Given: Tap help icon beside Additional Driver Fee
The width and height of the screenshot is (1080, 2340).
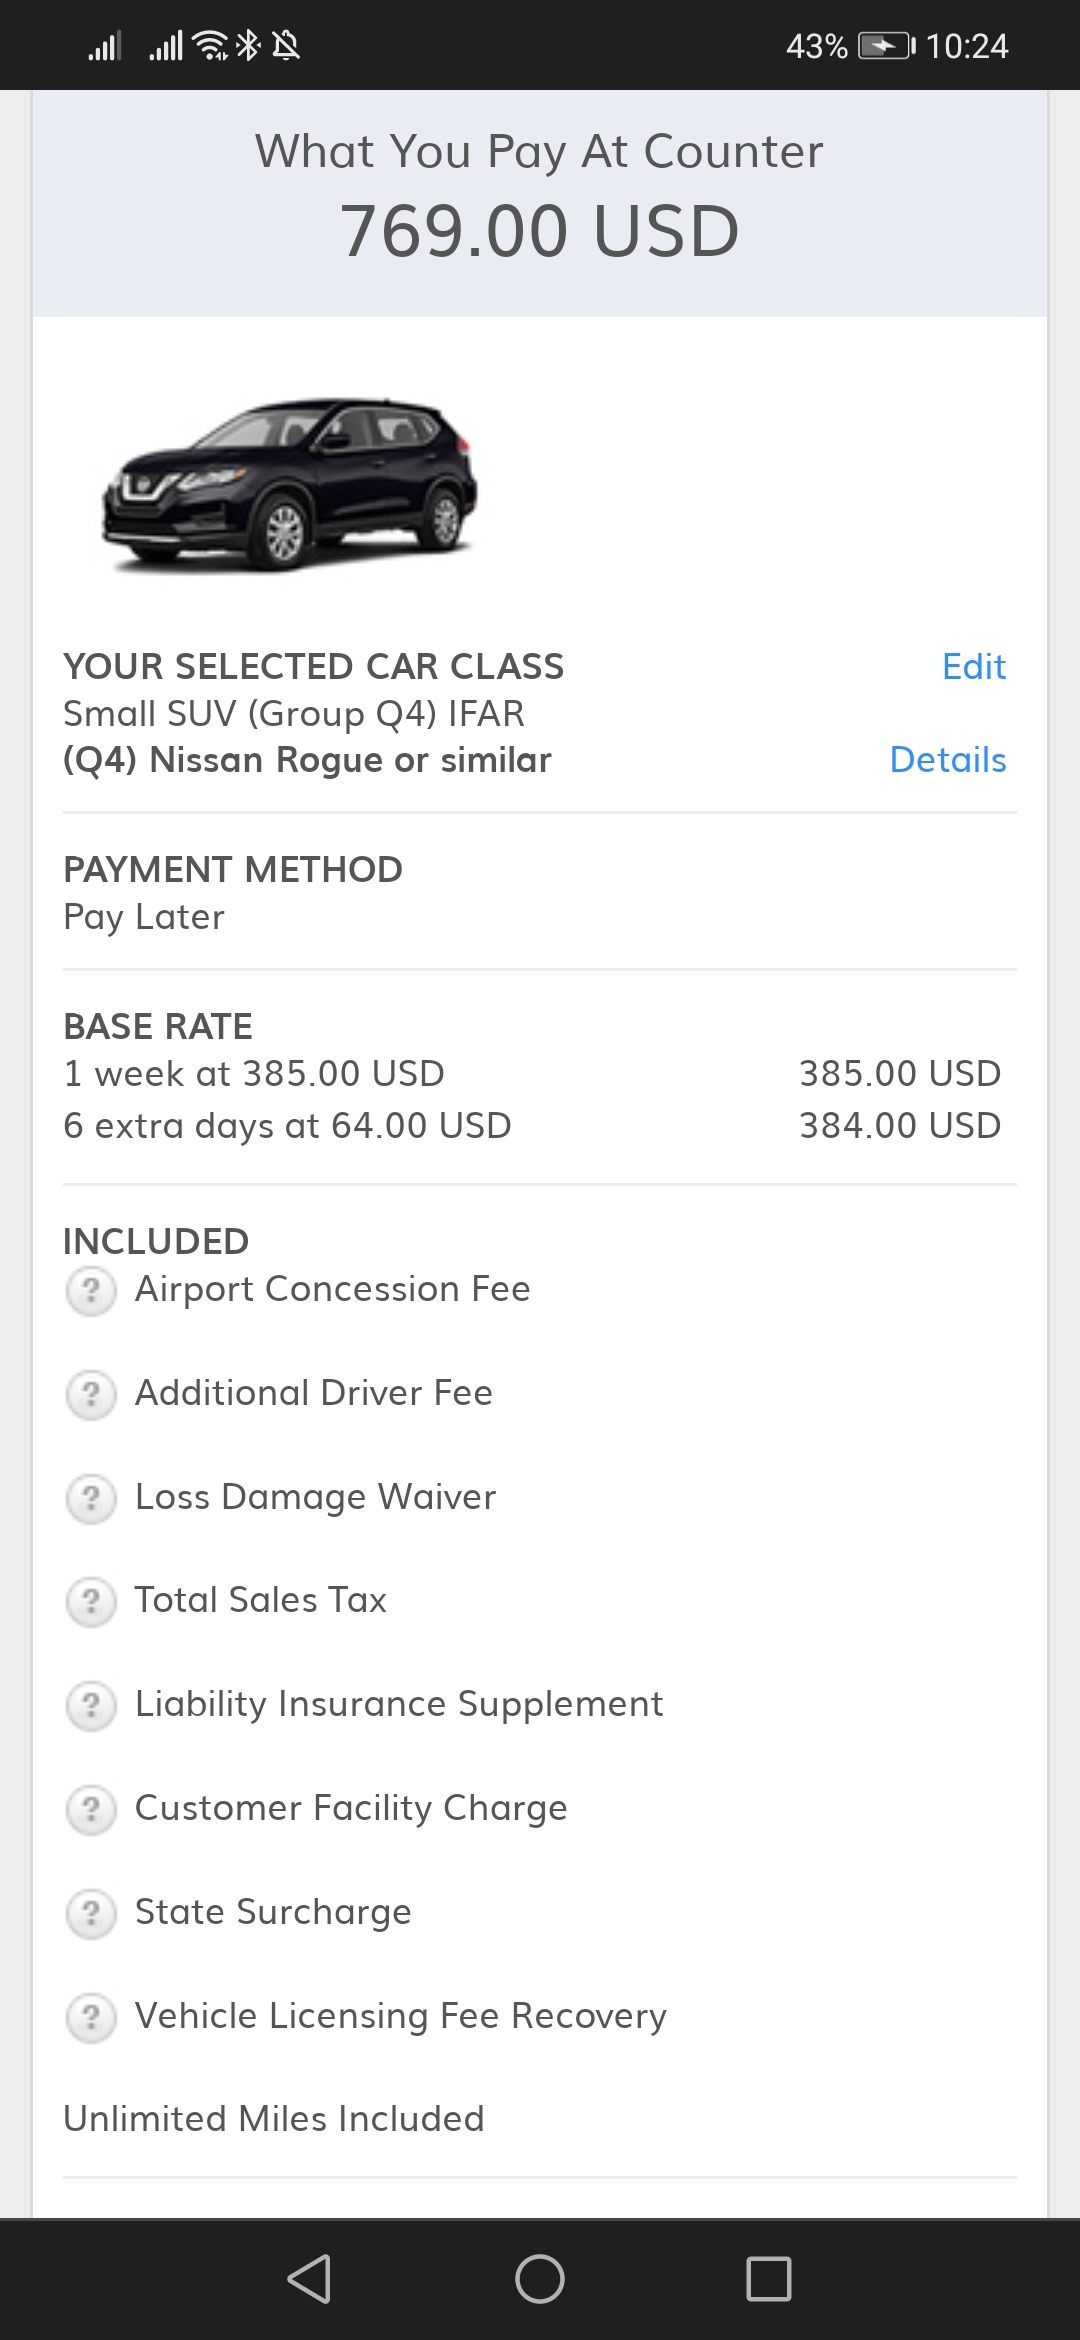Looking at the screenshot, I should tap(91, 1394).
